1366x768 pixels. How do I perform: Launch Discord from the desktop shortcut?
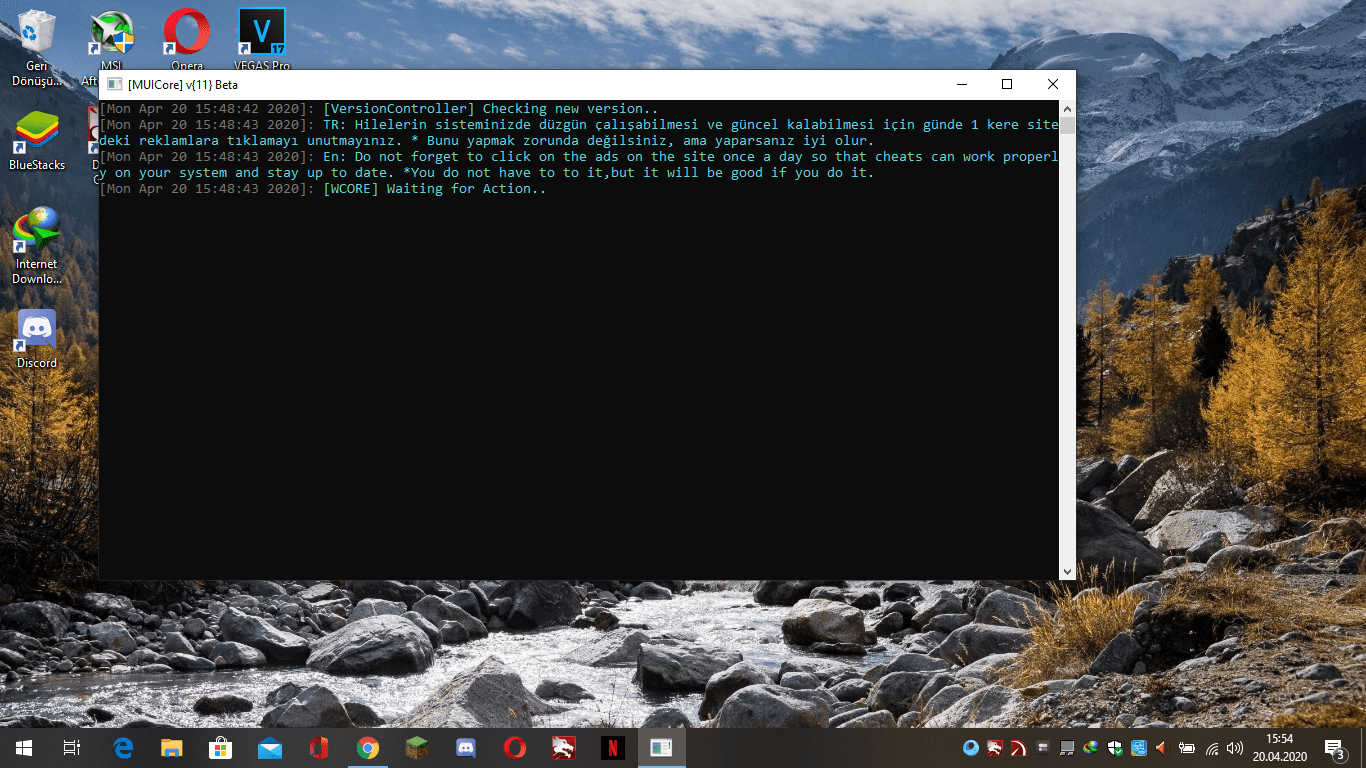(x=37, y=339)
